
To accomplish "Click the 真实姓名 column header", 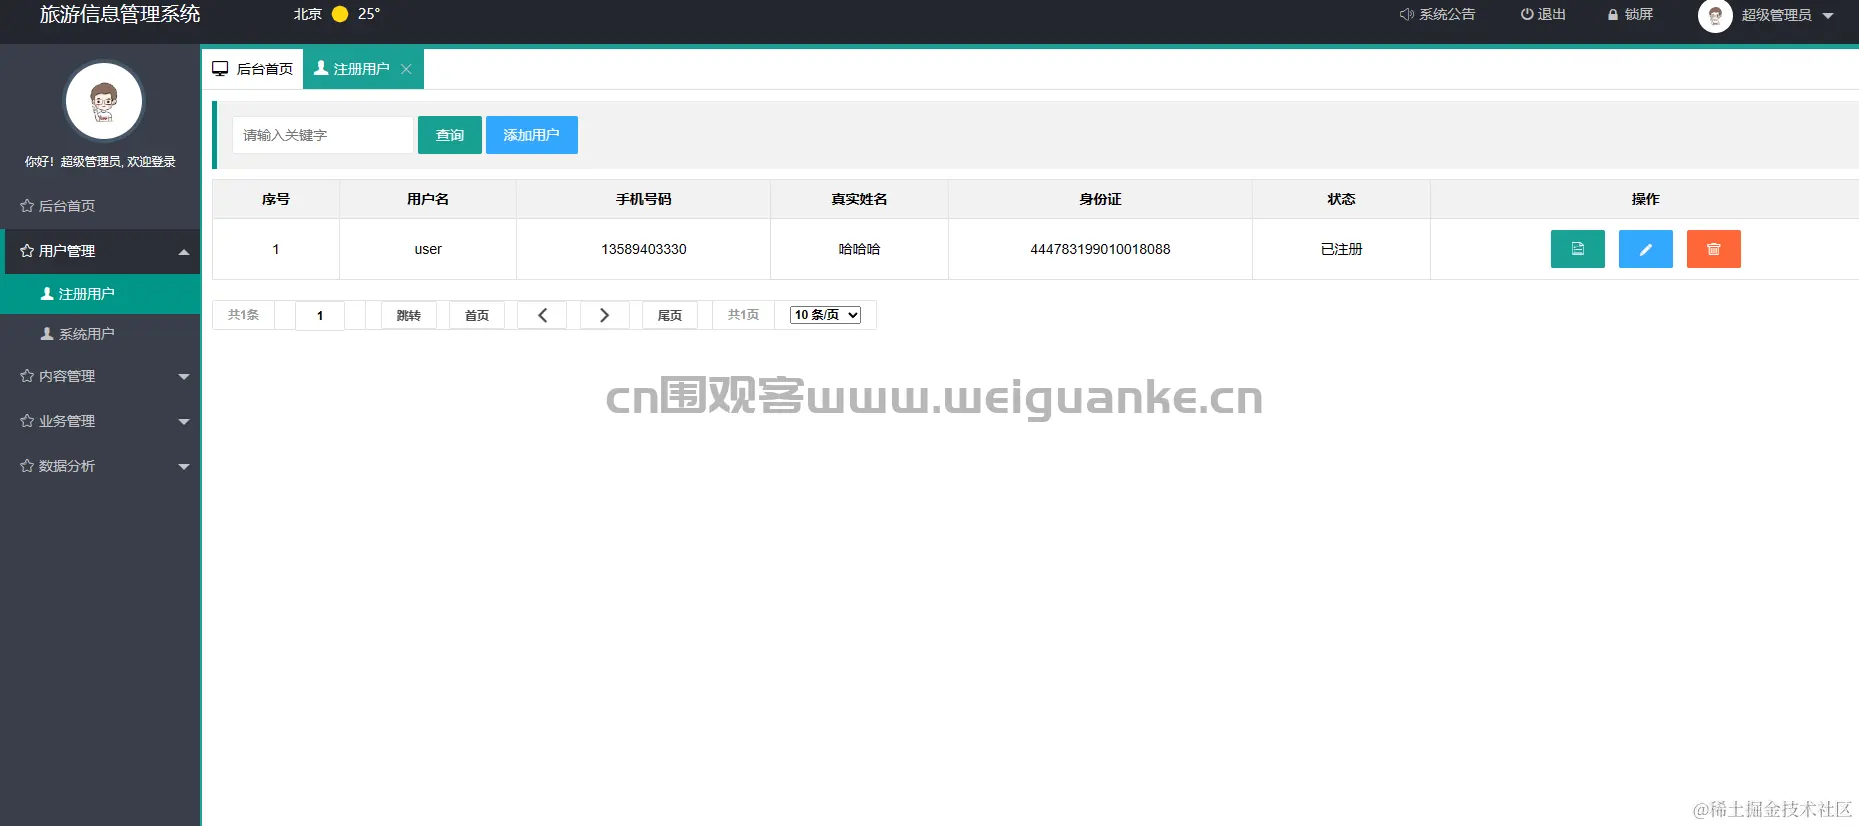I will 860,199.
